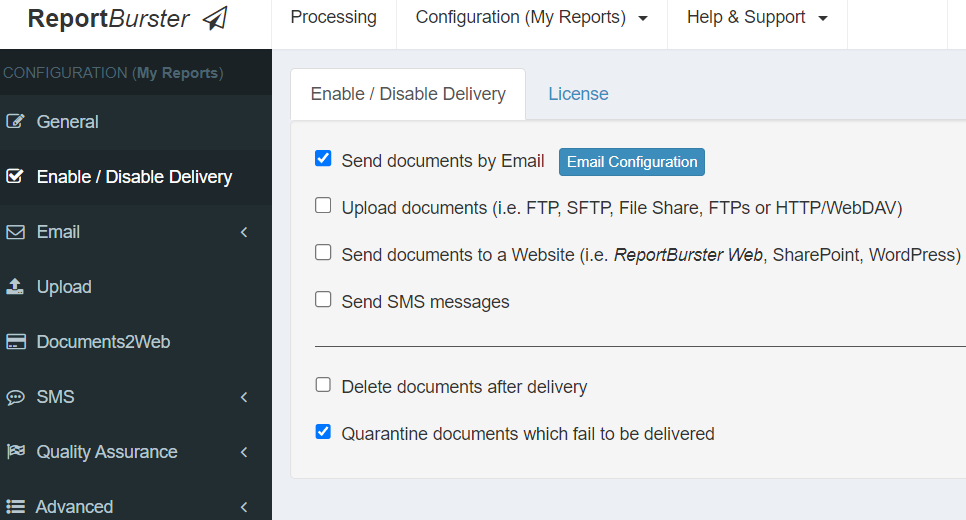Open the Configuration (My Reports) dropdown menu
The height and width of the screenshot is (520, 966).
[x=531, y=18]
